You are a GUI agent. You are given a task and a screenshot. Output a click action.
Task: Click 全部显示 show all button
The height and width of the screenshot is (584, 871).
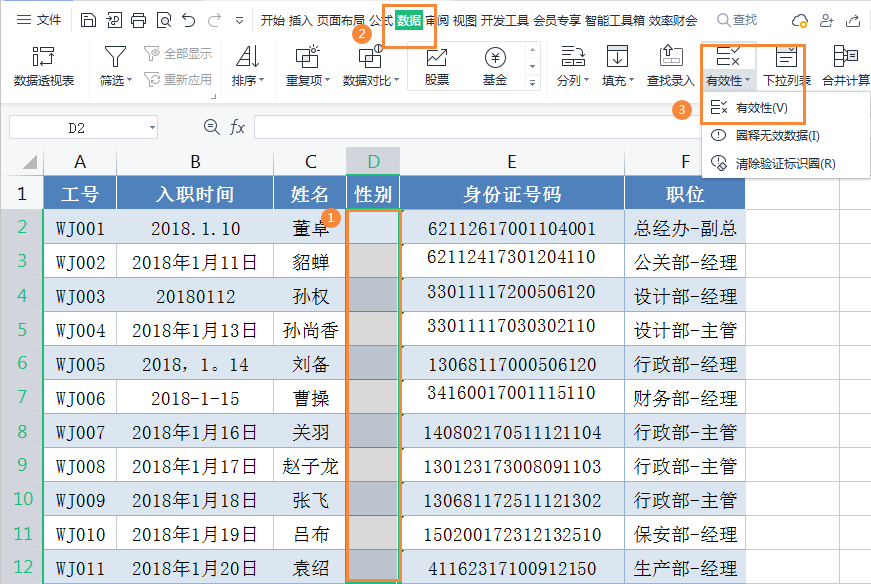click(x=178, y=53)
